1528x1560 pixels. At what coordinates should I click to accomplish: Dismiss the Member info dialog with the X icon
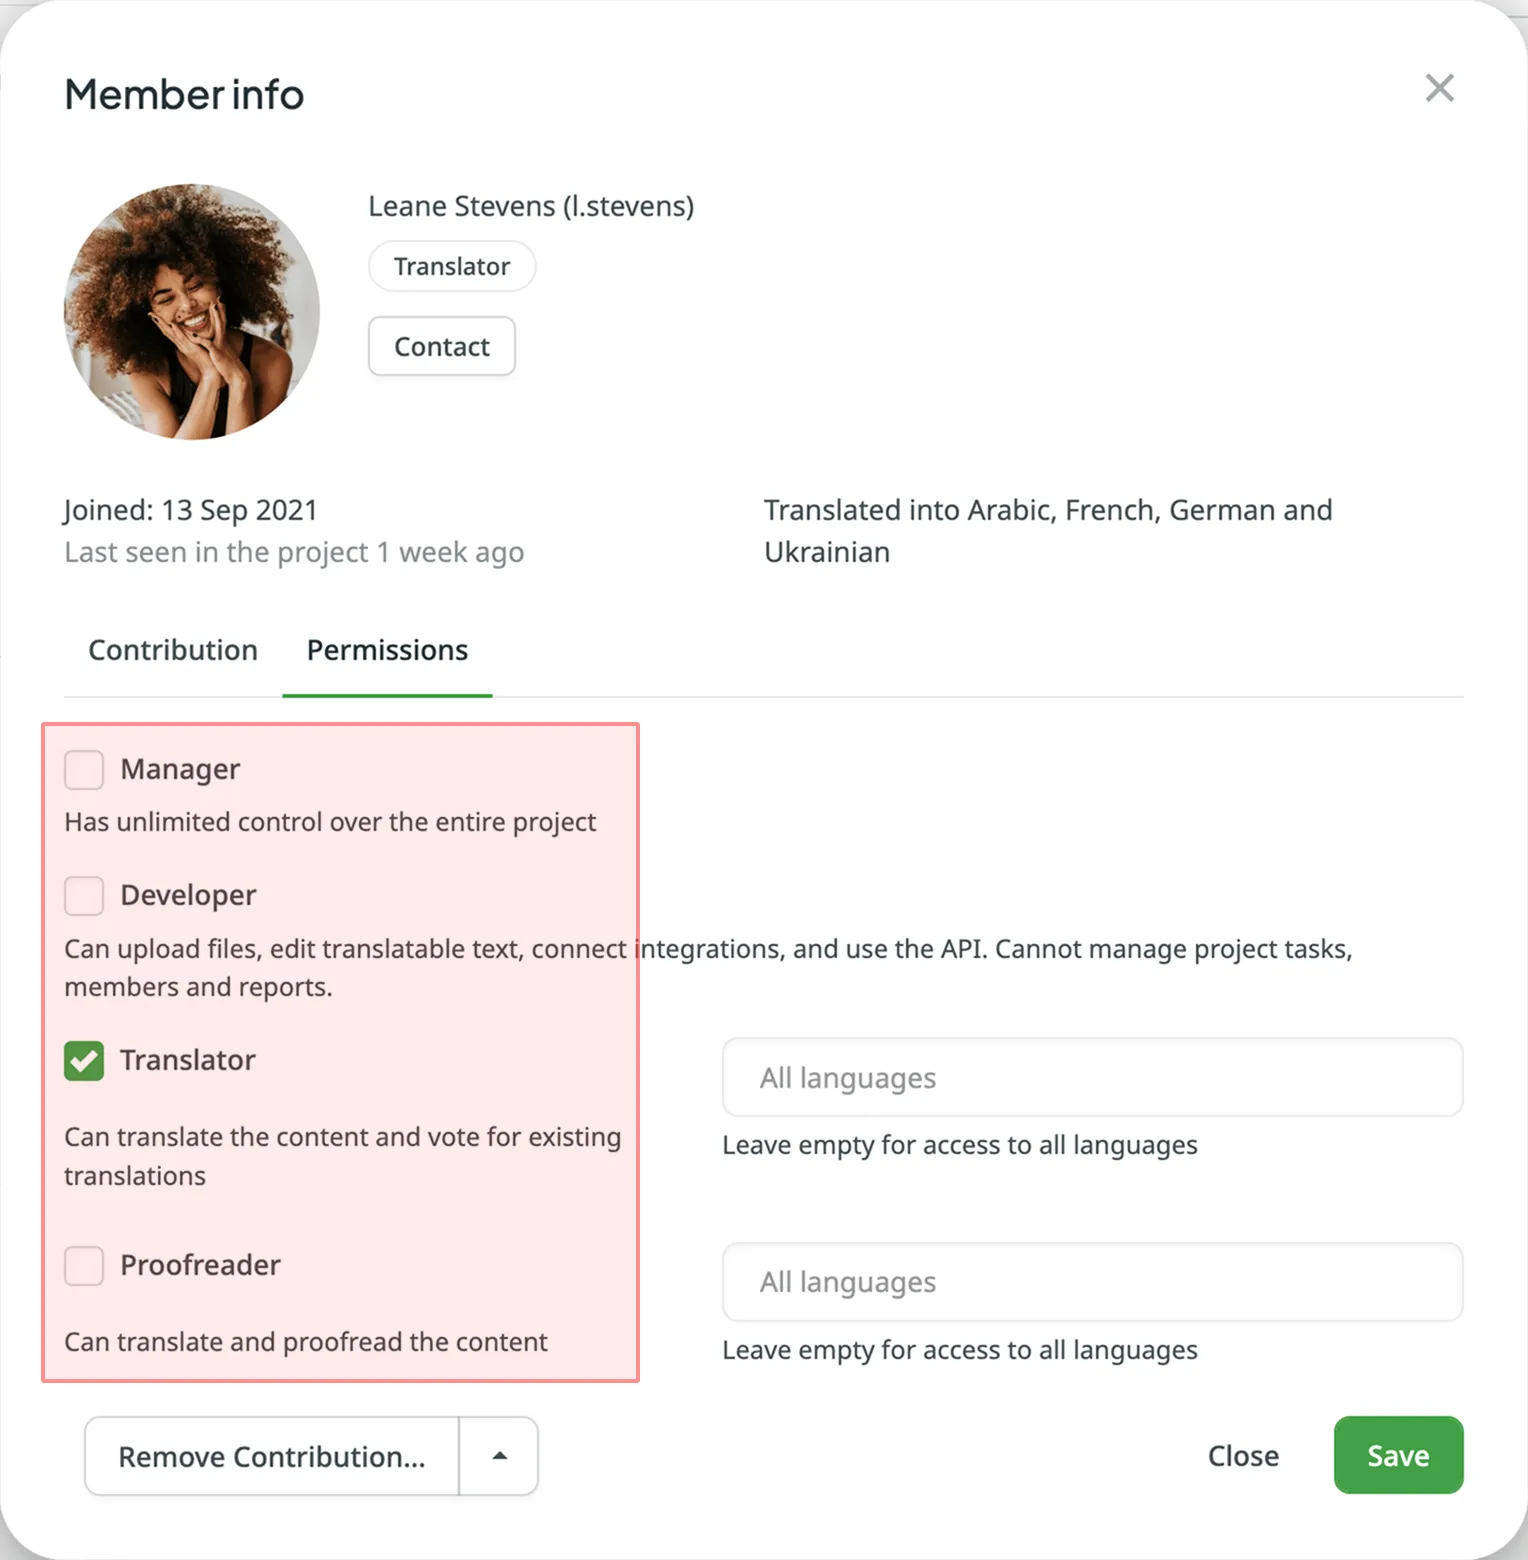1439,88
